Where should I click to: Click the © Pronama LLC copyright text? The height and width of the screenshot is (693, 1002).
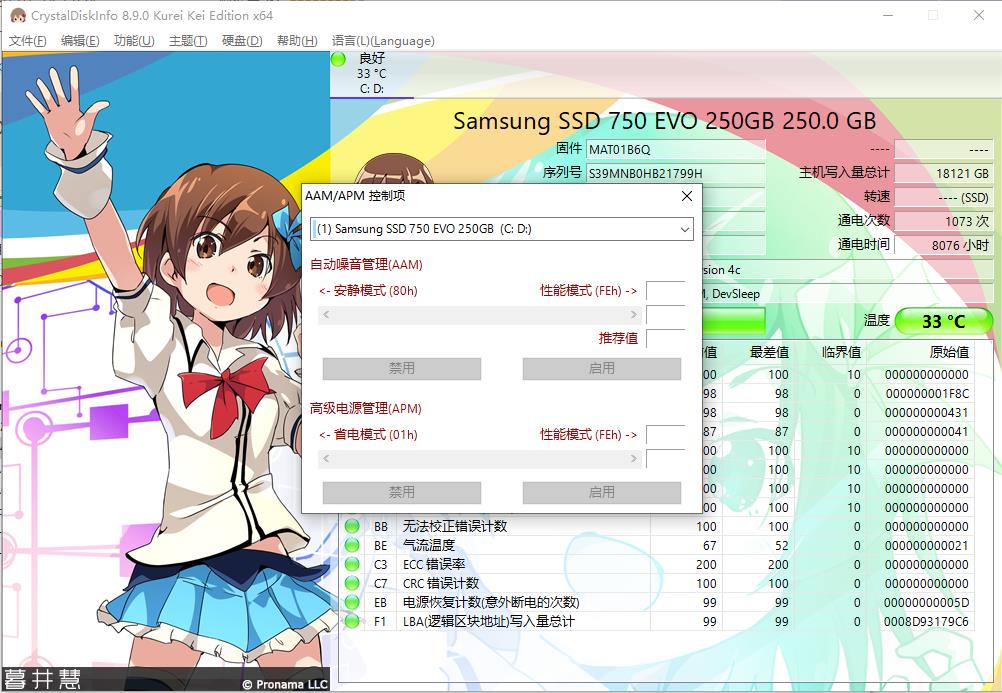click(x=285, y=684)
